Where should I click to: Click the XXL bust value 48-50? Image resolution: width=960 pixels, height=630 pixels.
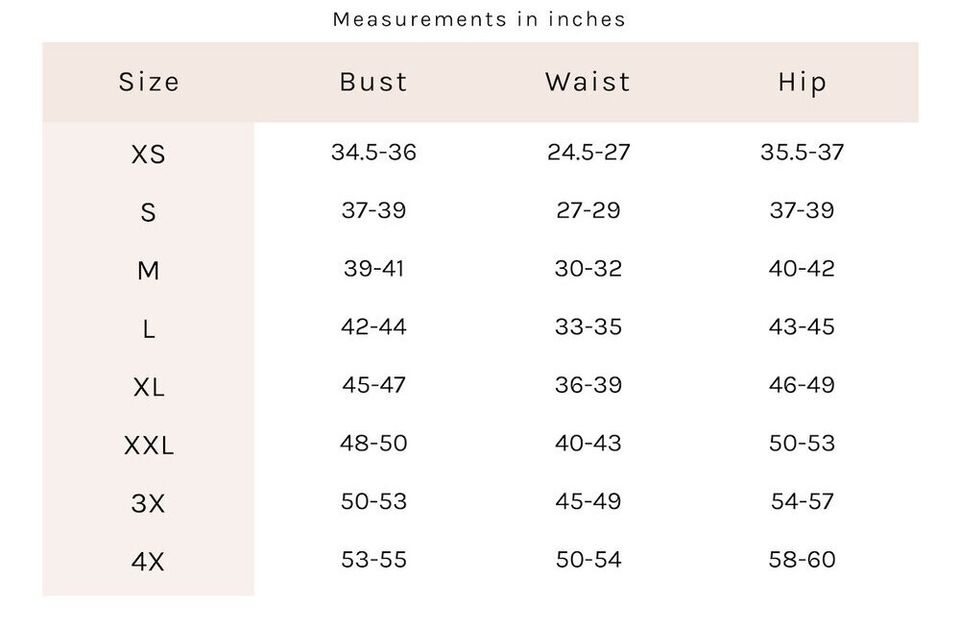coord(373,443)
